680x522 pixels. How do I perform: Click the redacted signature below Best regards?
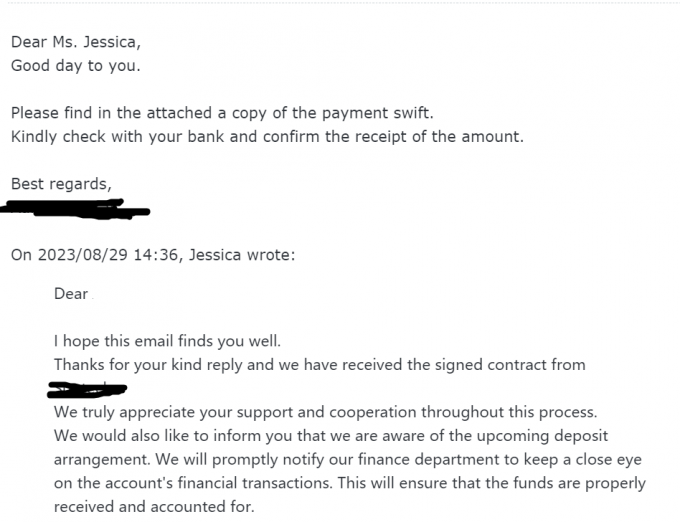pyautogui.click(x=75, y=209)
